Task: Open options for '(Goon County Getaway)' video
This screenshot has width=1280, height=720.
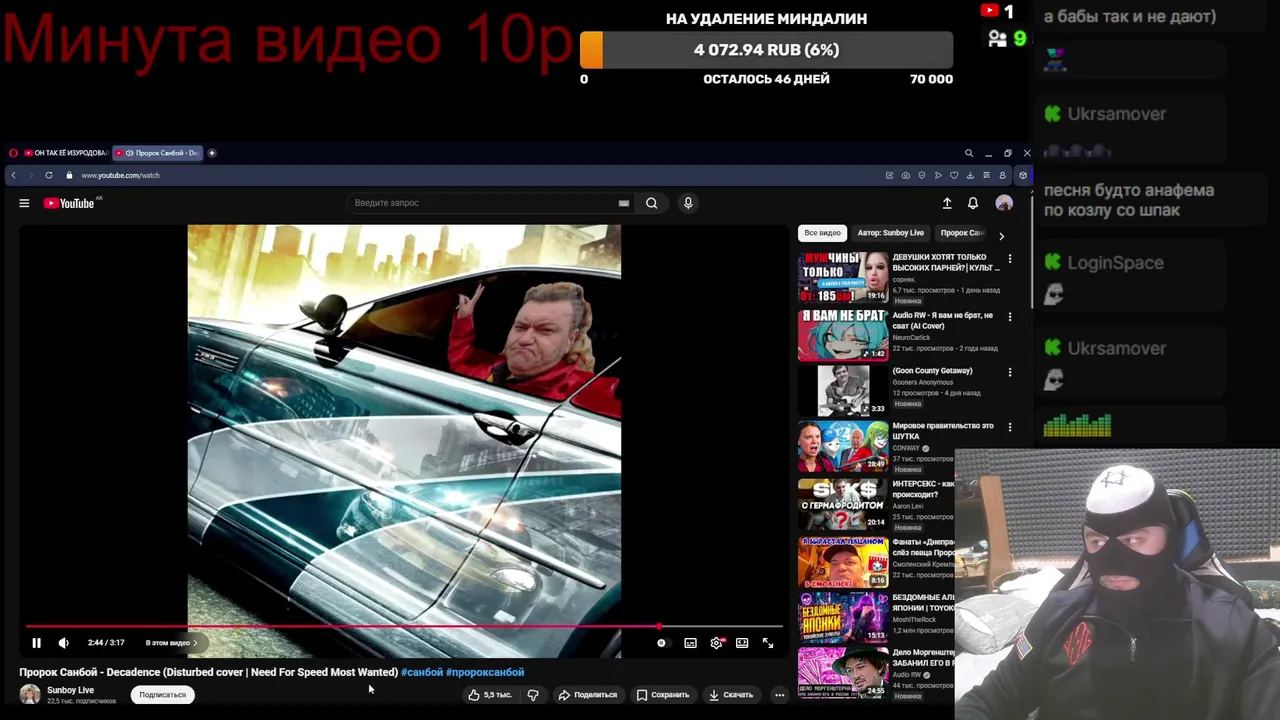Action: (x=1009, y=372)
